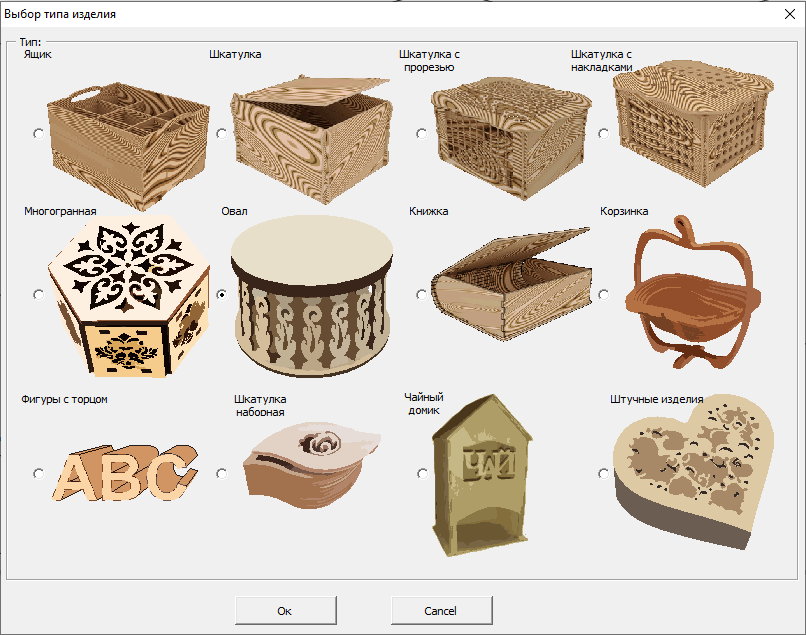Click the Многогранная label text
The image size is (806, 635).
pyautogui.click(x=60, y=211)
